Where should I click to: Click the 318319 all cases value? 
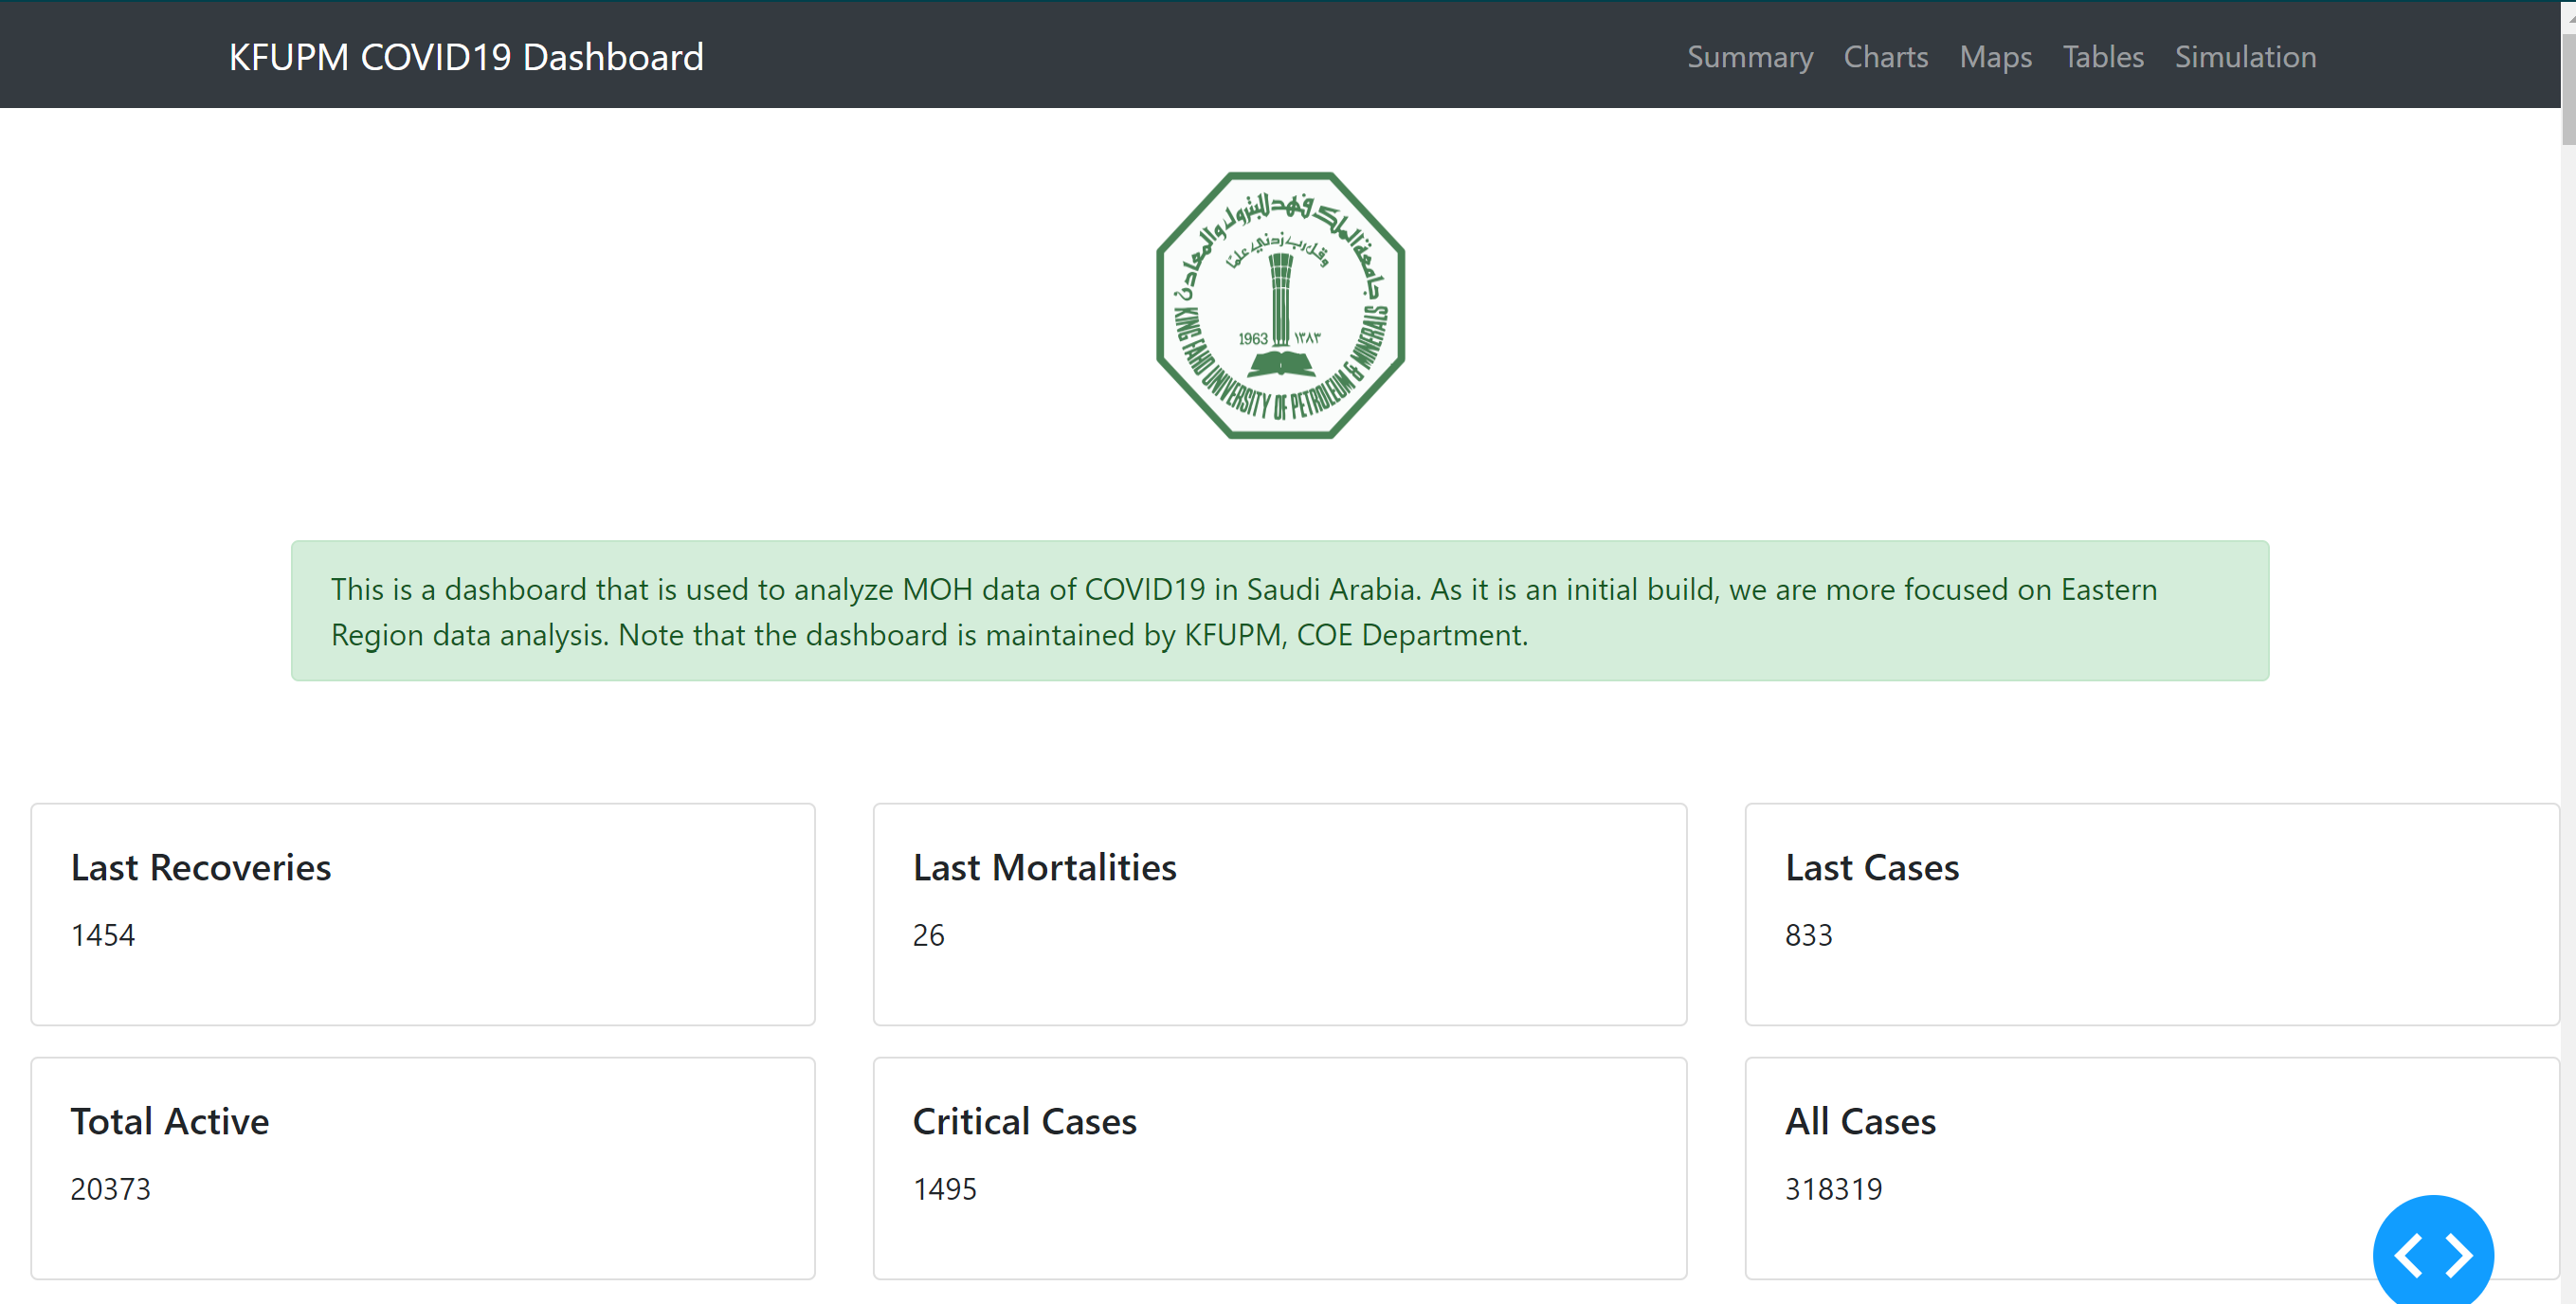click(x=1833, y=1189)
